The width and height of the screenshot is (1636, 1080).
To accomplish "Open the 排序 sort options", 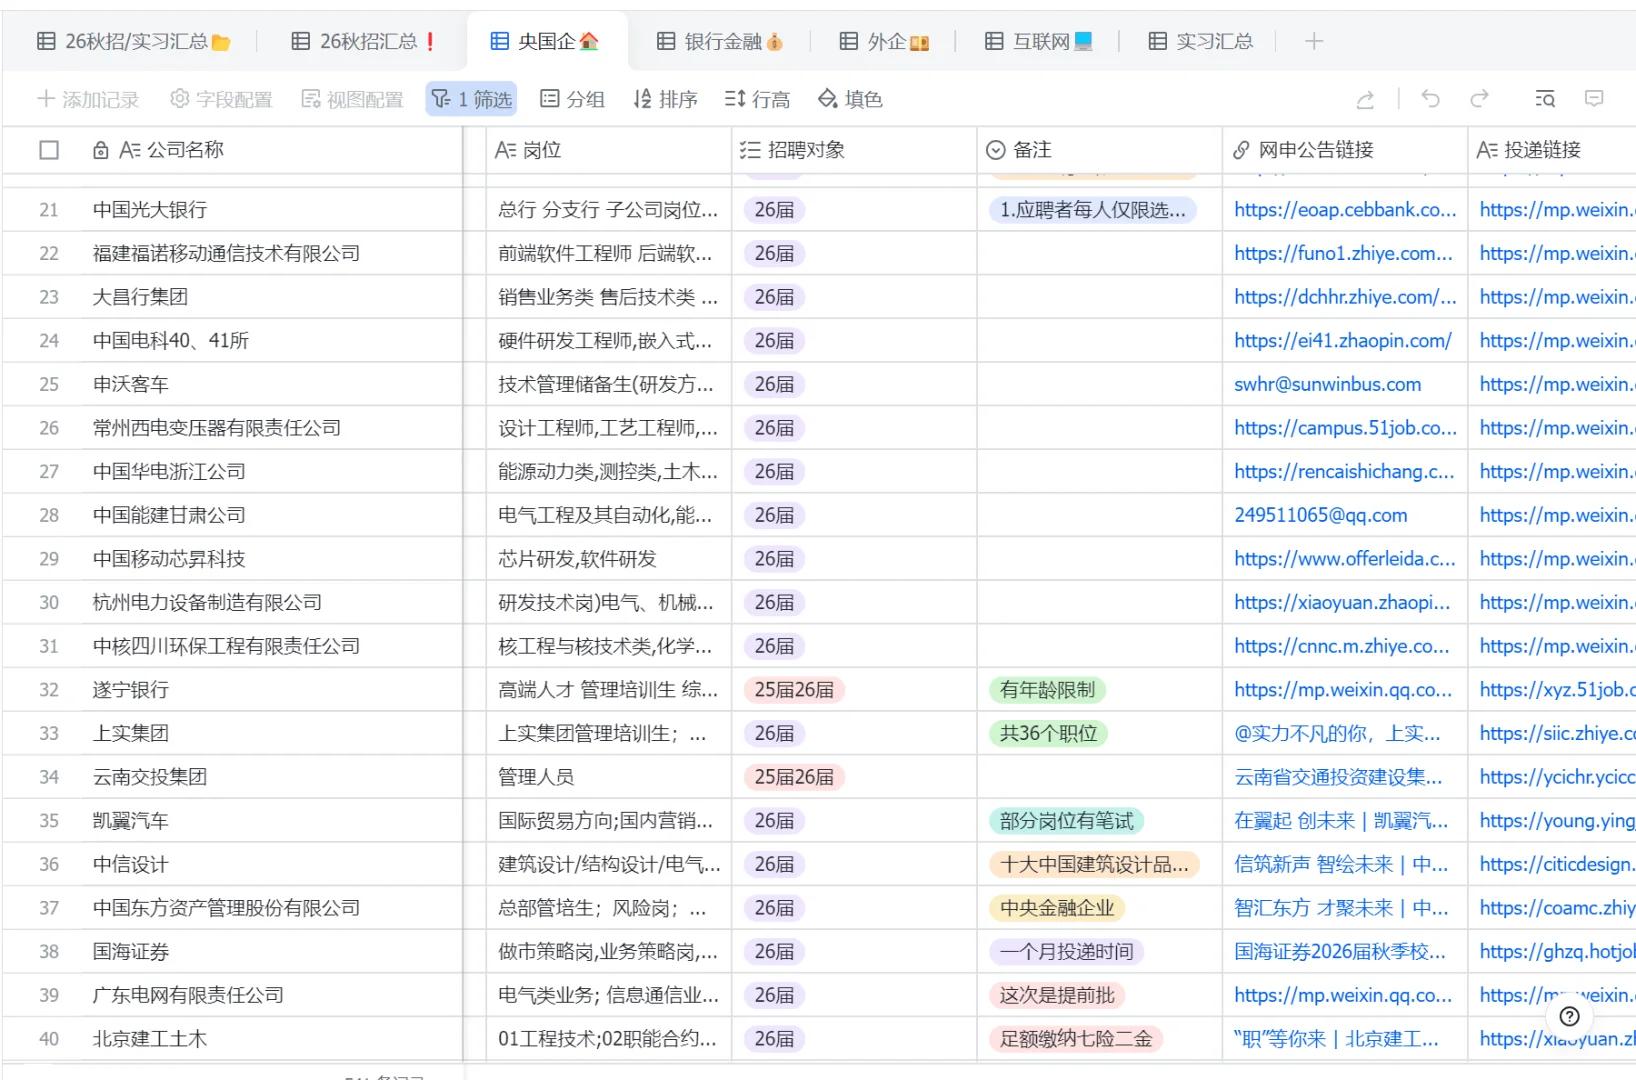I will [x=665, y=99].
